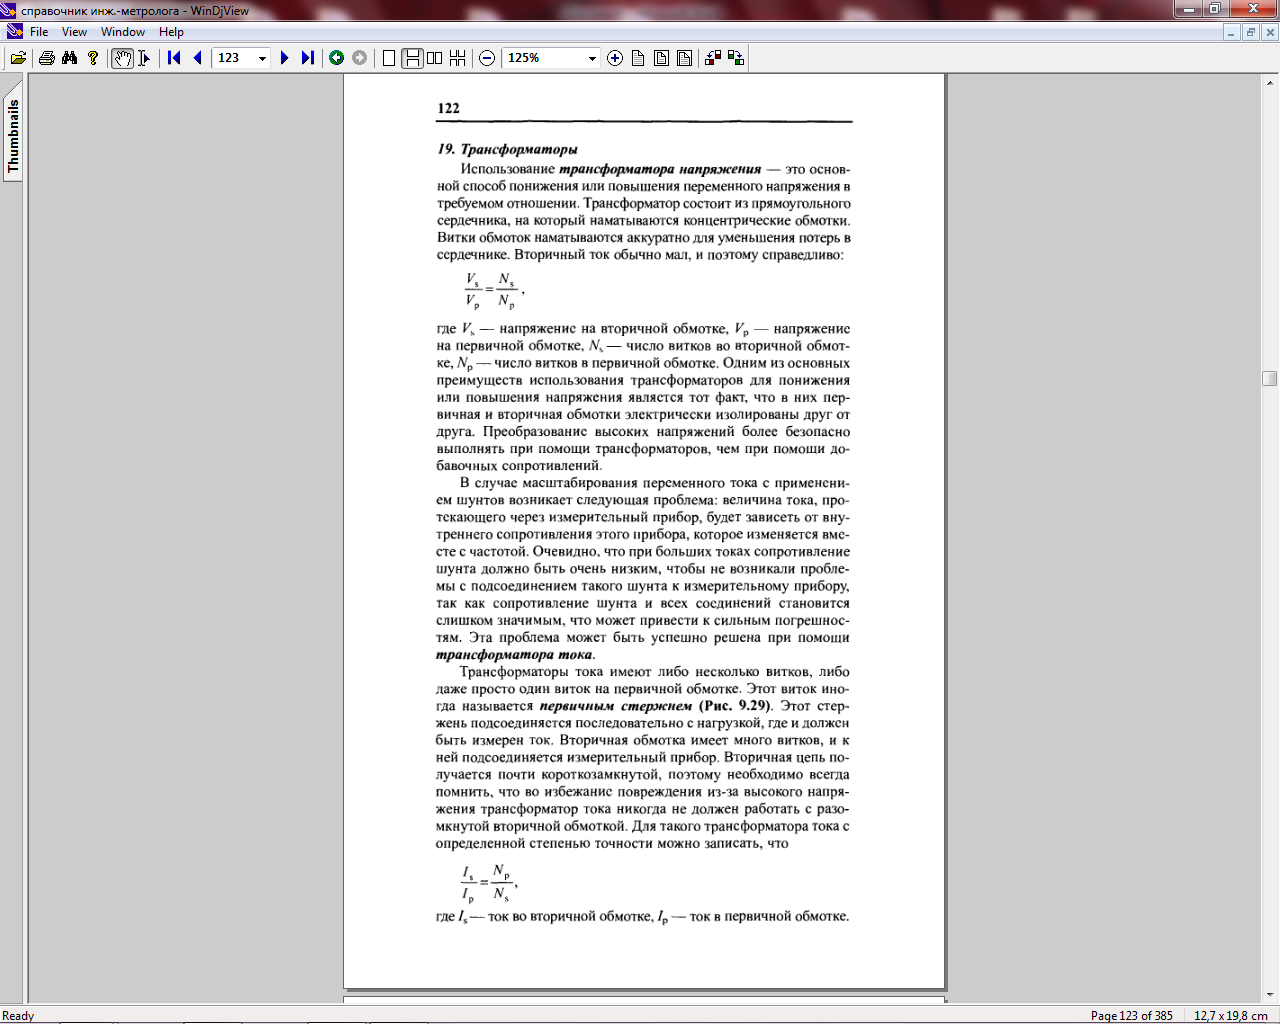Click the Zoom out minus icon
Screen dimensions: 1280x1024
[487, 58]
